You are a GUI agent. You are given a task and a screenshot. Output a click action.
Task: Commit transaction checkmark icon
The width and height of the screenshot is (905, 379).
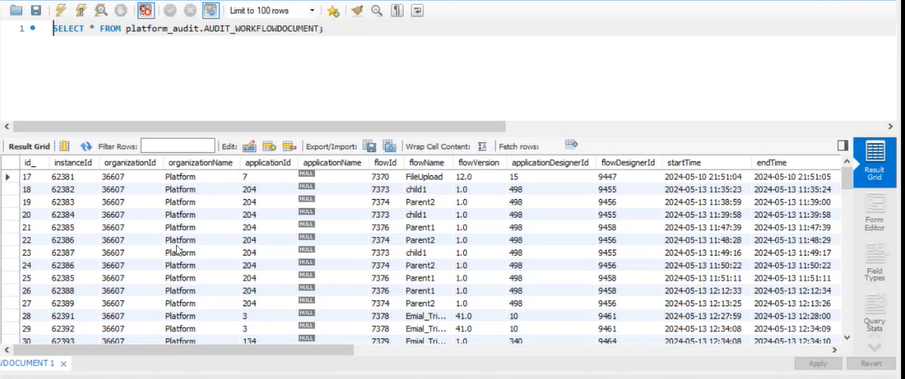click(x=170, y=10)
